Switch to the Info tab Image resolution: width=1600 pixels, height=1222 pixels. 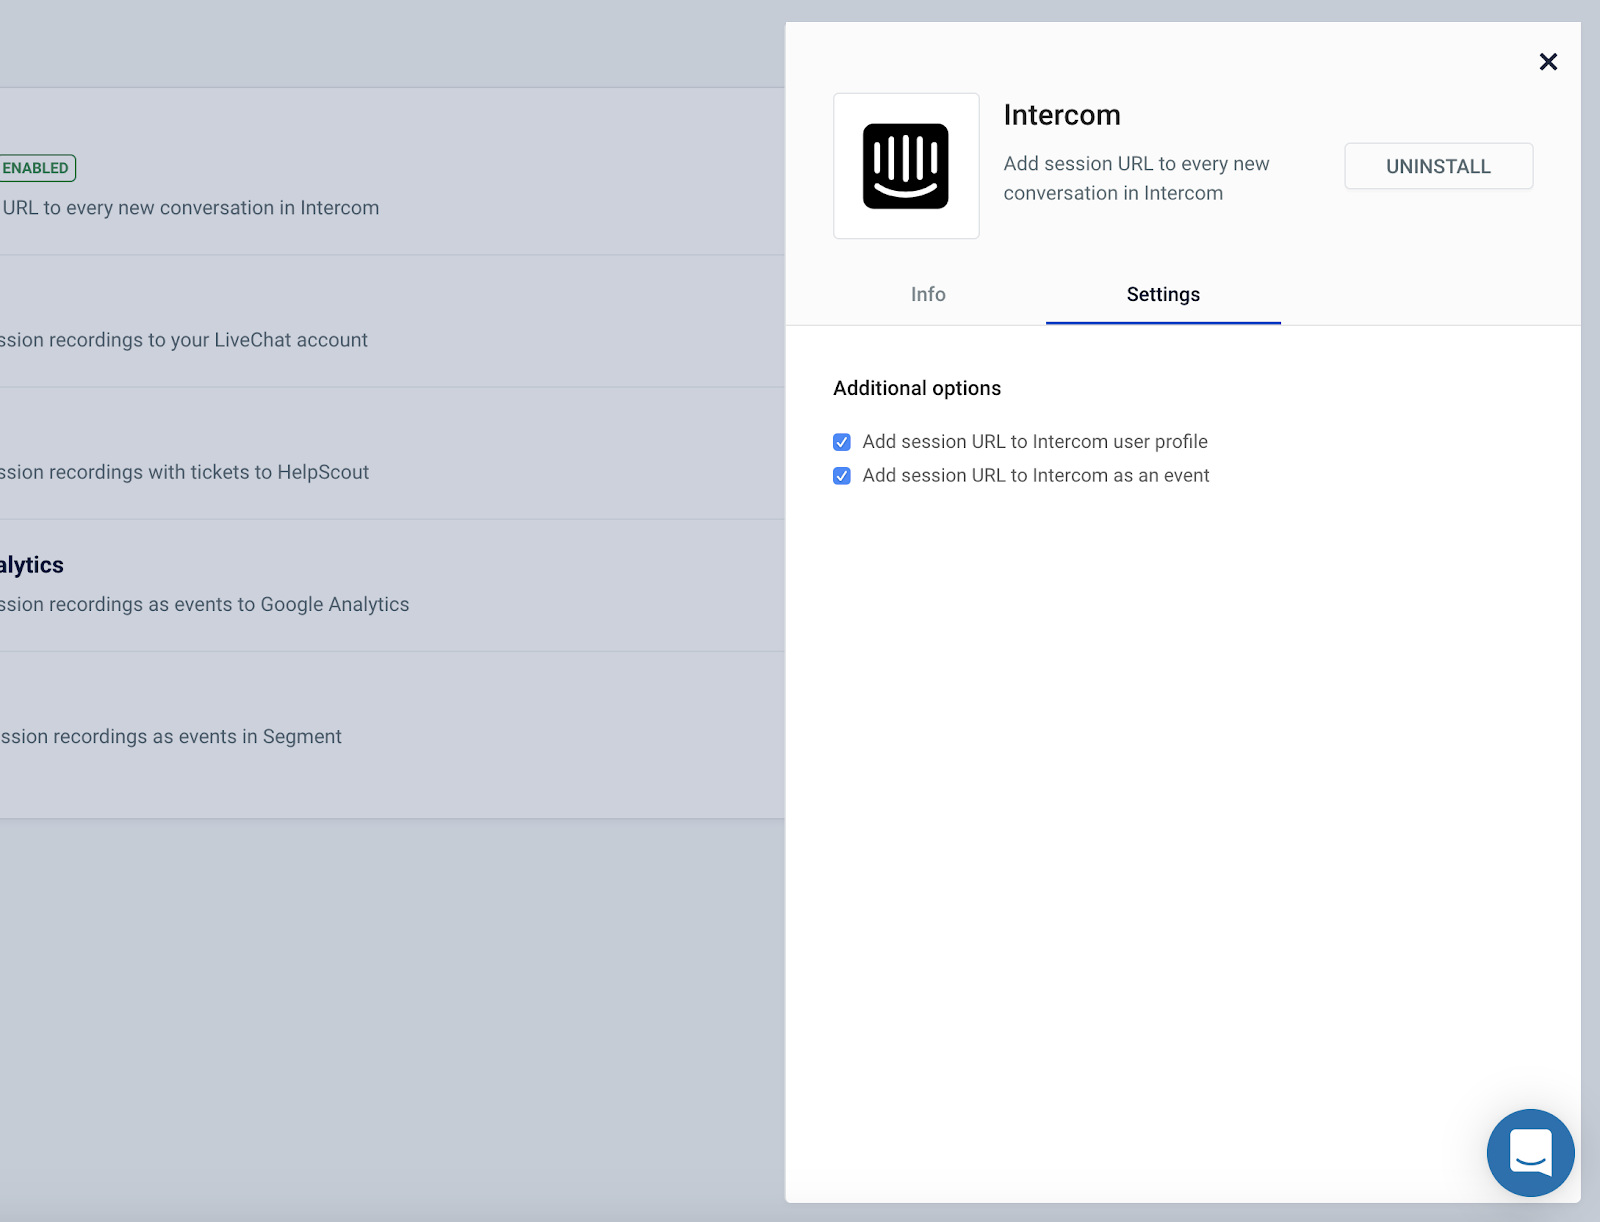927,294
